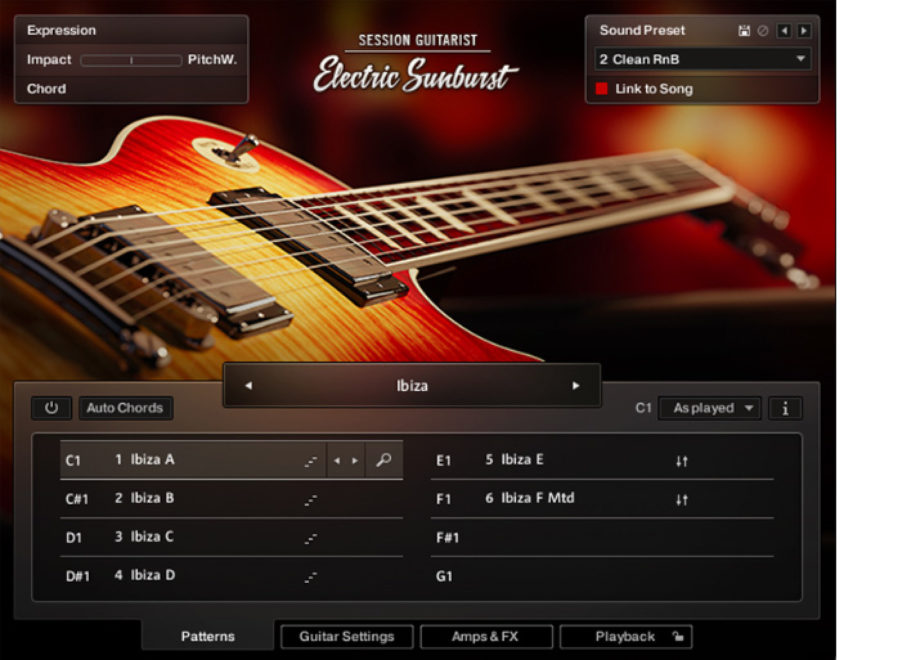This screenshot has width=900, height=660.
Task: Switch to the Guitar Settings tab
Action: click(346, 637)
